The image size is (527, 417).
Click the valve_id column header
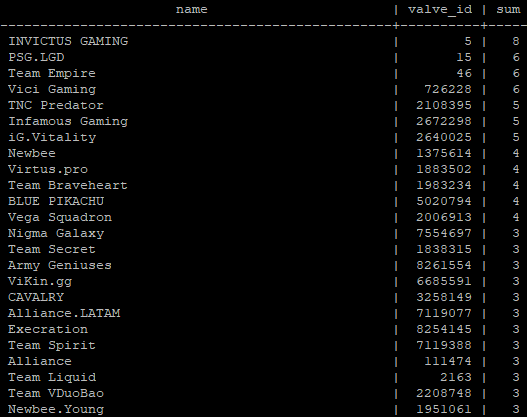tap(440, 10)
